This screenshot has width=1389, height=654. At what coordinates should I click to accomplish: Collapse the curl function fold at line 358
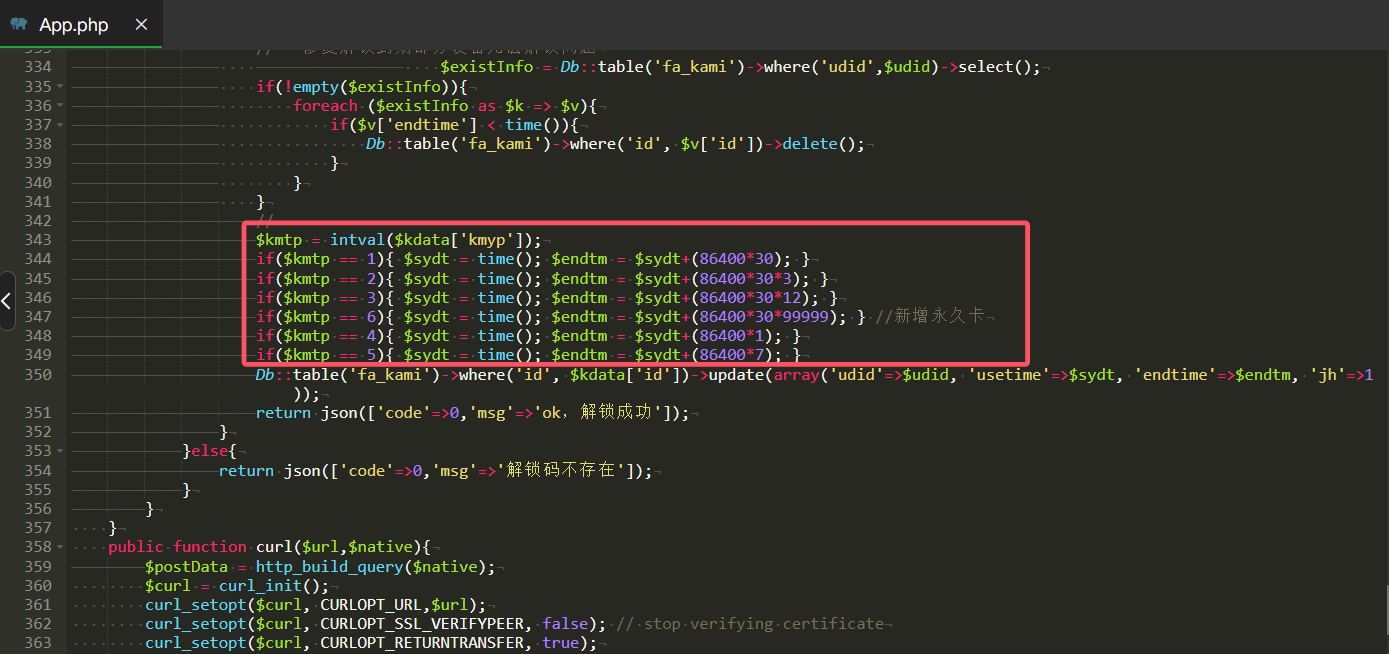pos(59,547)
